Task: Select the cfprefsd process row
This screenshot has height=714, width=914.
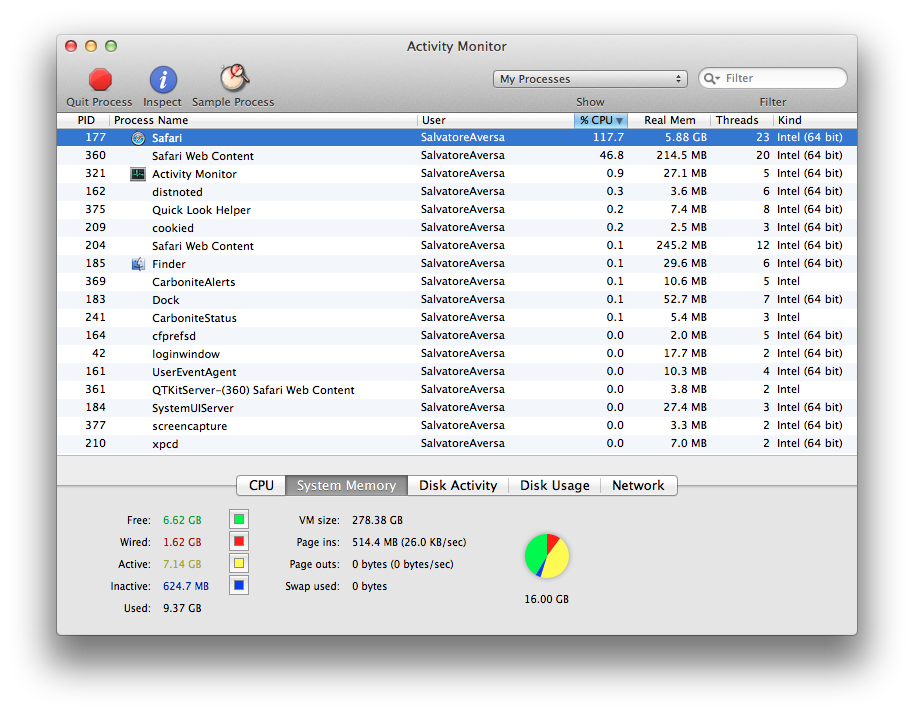Action: coord(457,336)
